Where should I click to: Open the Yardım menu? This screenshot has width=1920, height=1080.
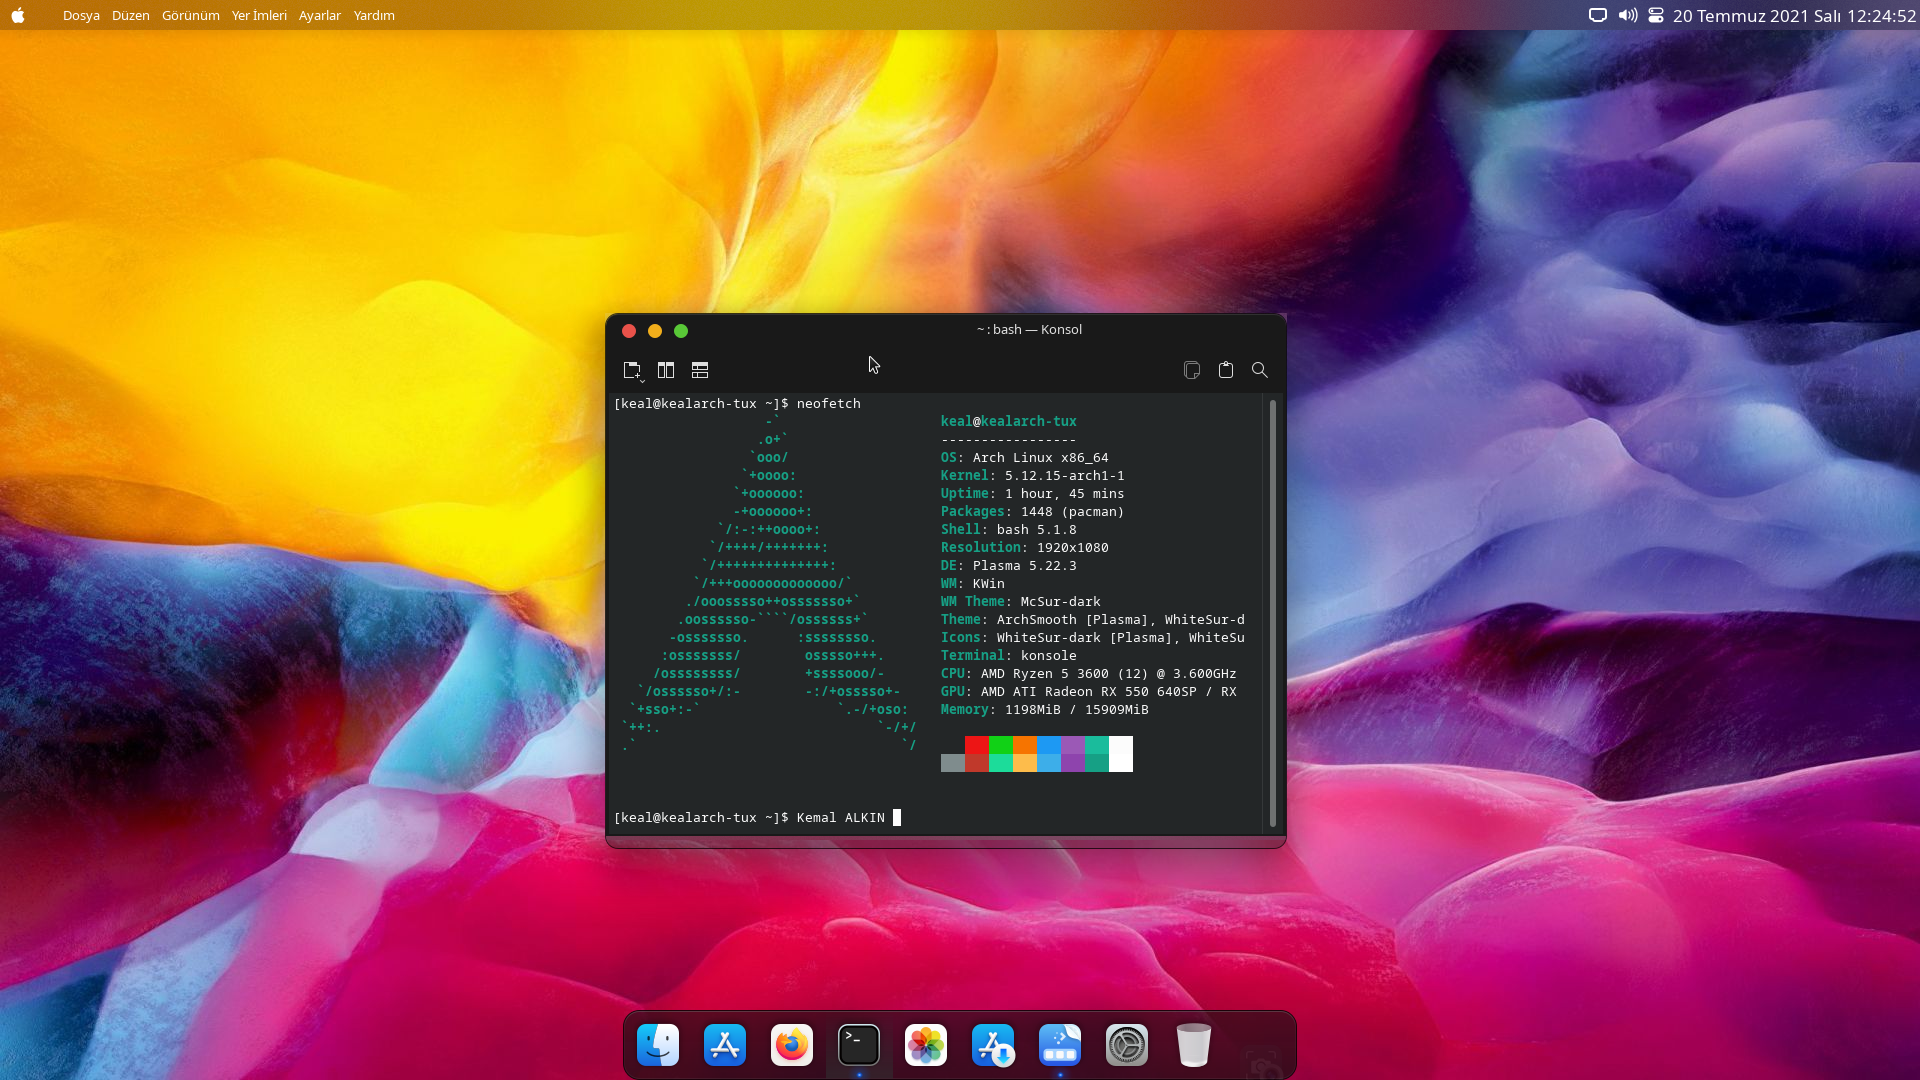(x=374, y=15)
